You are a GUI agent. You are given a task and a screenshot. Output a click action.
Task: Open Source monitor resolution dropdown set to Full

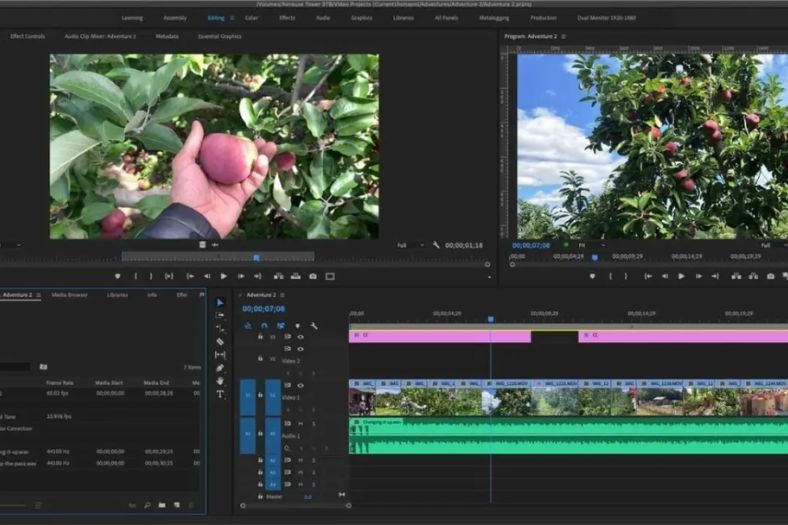[408, 245]
